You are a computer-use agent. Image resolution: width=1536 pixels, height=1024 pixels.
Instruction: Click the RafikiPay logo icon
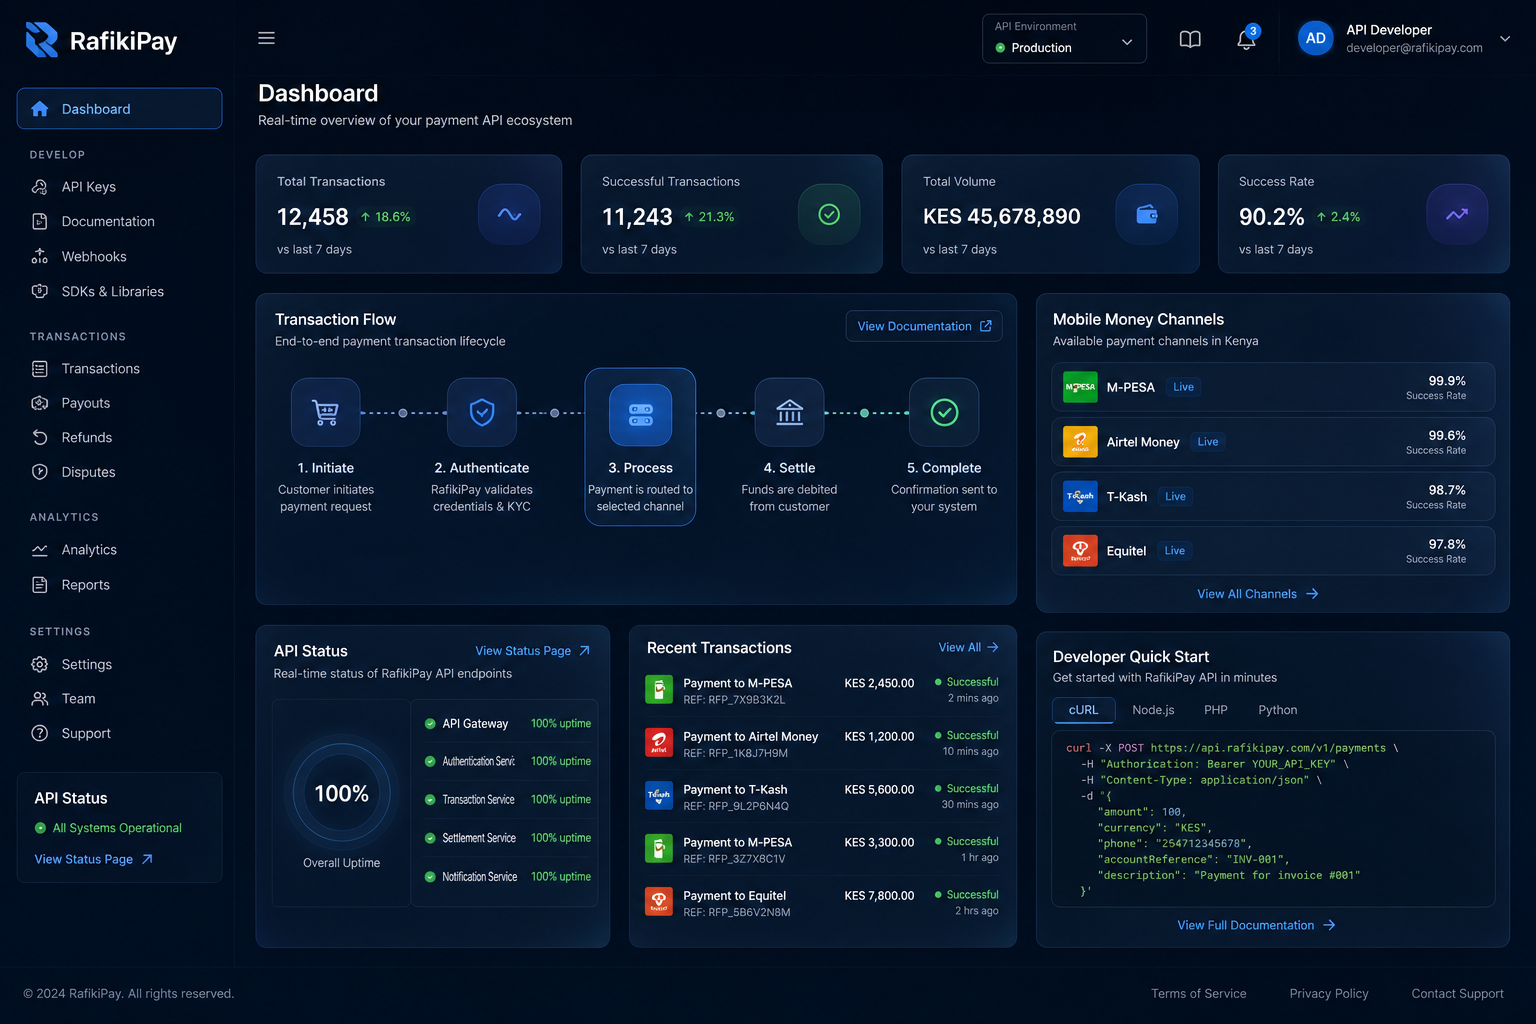tap(42, 40)
